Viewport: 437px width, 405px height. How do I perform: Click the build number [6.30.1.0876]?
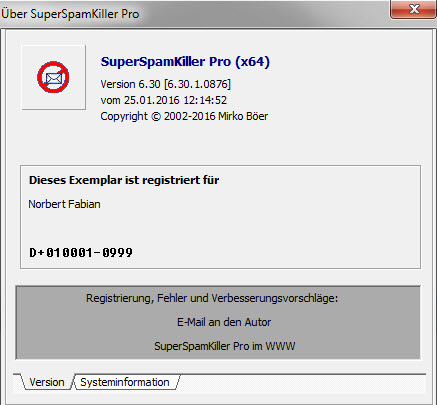[x=197, y=84]
